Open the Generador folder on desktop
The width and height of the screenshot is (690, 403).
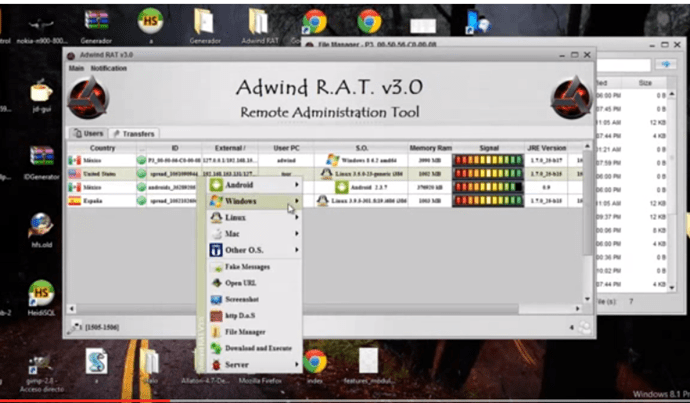tap(204, 22)
